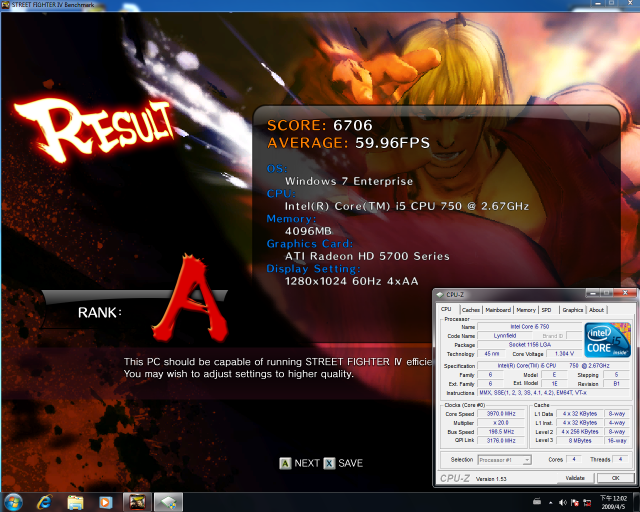Click the SCORE value 6706
Image resolution: width=640 pixels, height=512 pixels.
point(353,125)
